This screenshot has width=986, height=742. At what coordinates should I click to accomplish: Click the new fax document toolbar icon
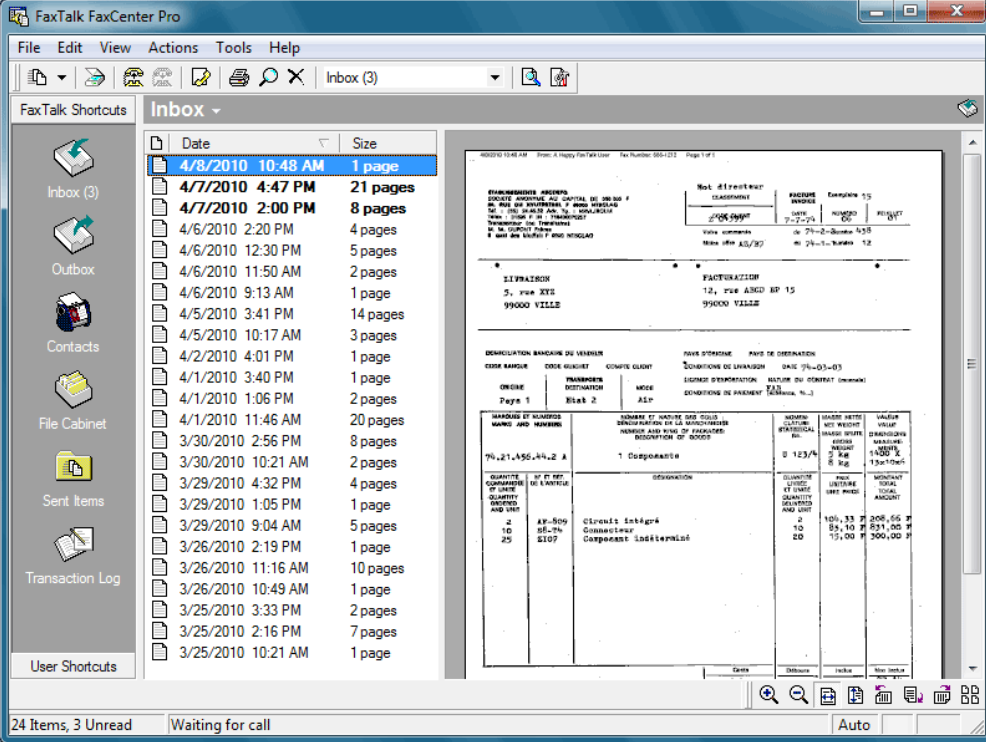(x=37, y=77)
